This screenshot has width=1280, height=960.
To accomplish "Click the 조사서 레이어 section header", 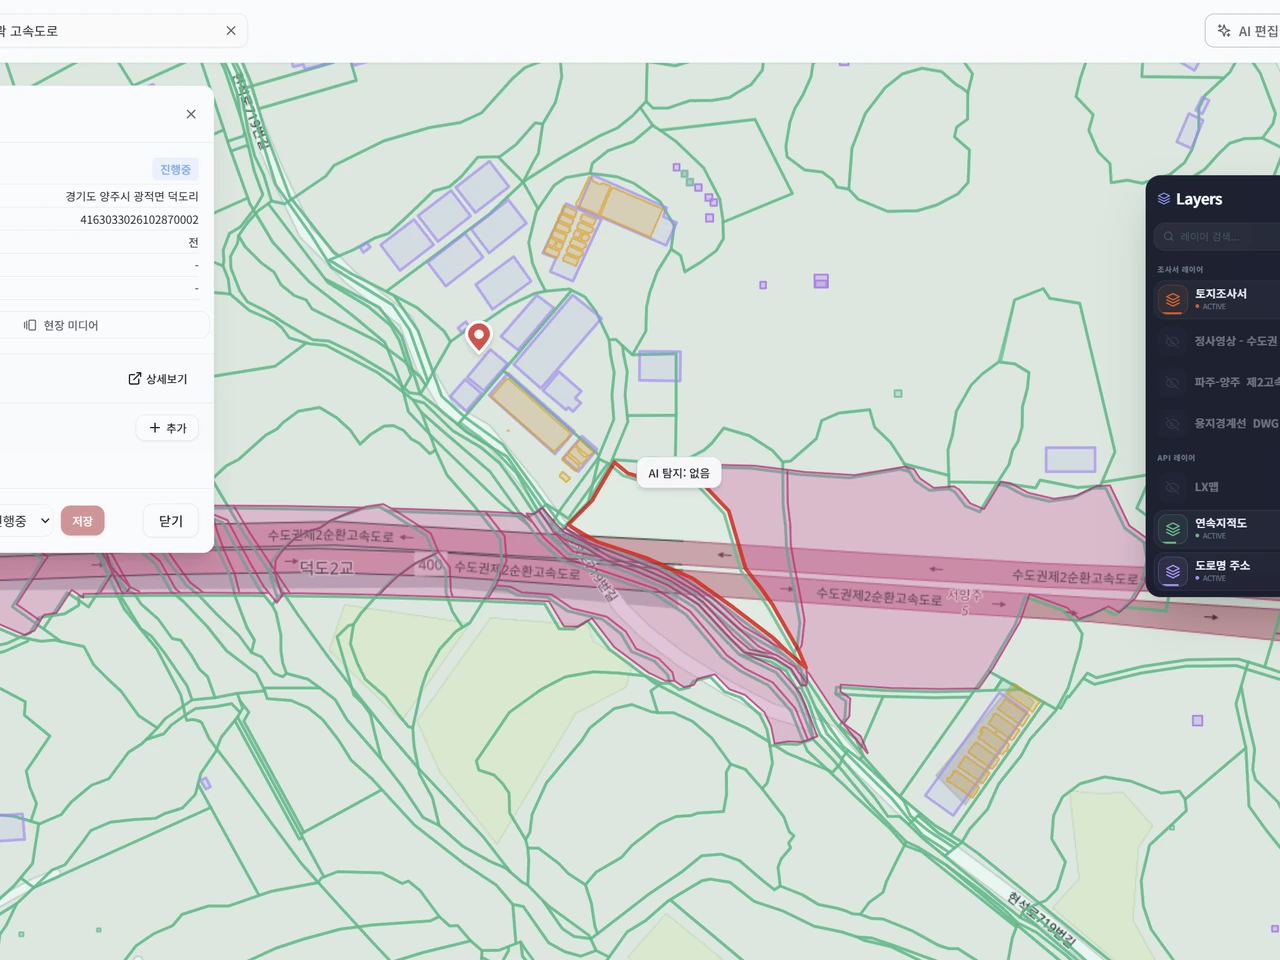I will pyautogui.click(x=1180, y=269).
